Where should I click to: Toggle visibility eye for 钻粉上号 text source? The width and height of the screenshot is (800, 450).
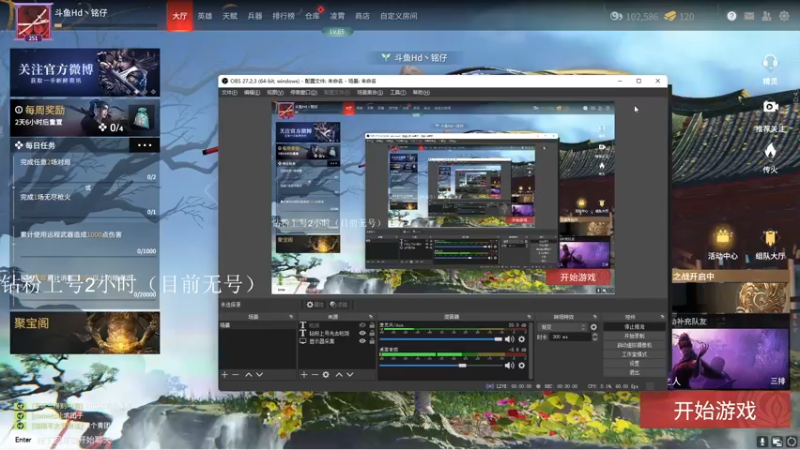pyautogui.click(x=362, y=333)
